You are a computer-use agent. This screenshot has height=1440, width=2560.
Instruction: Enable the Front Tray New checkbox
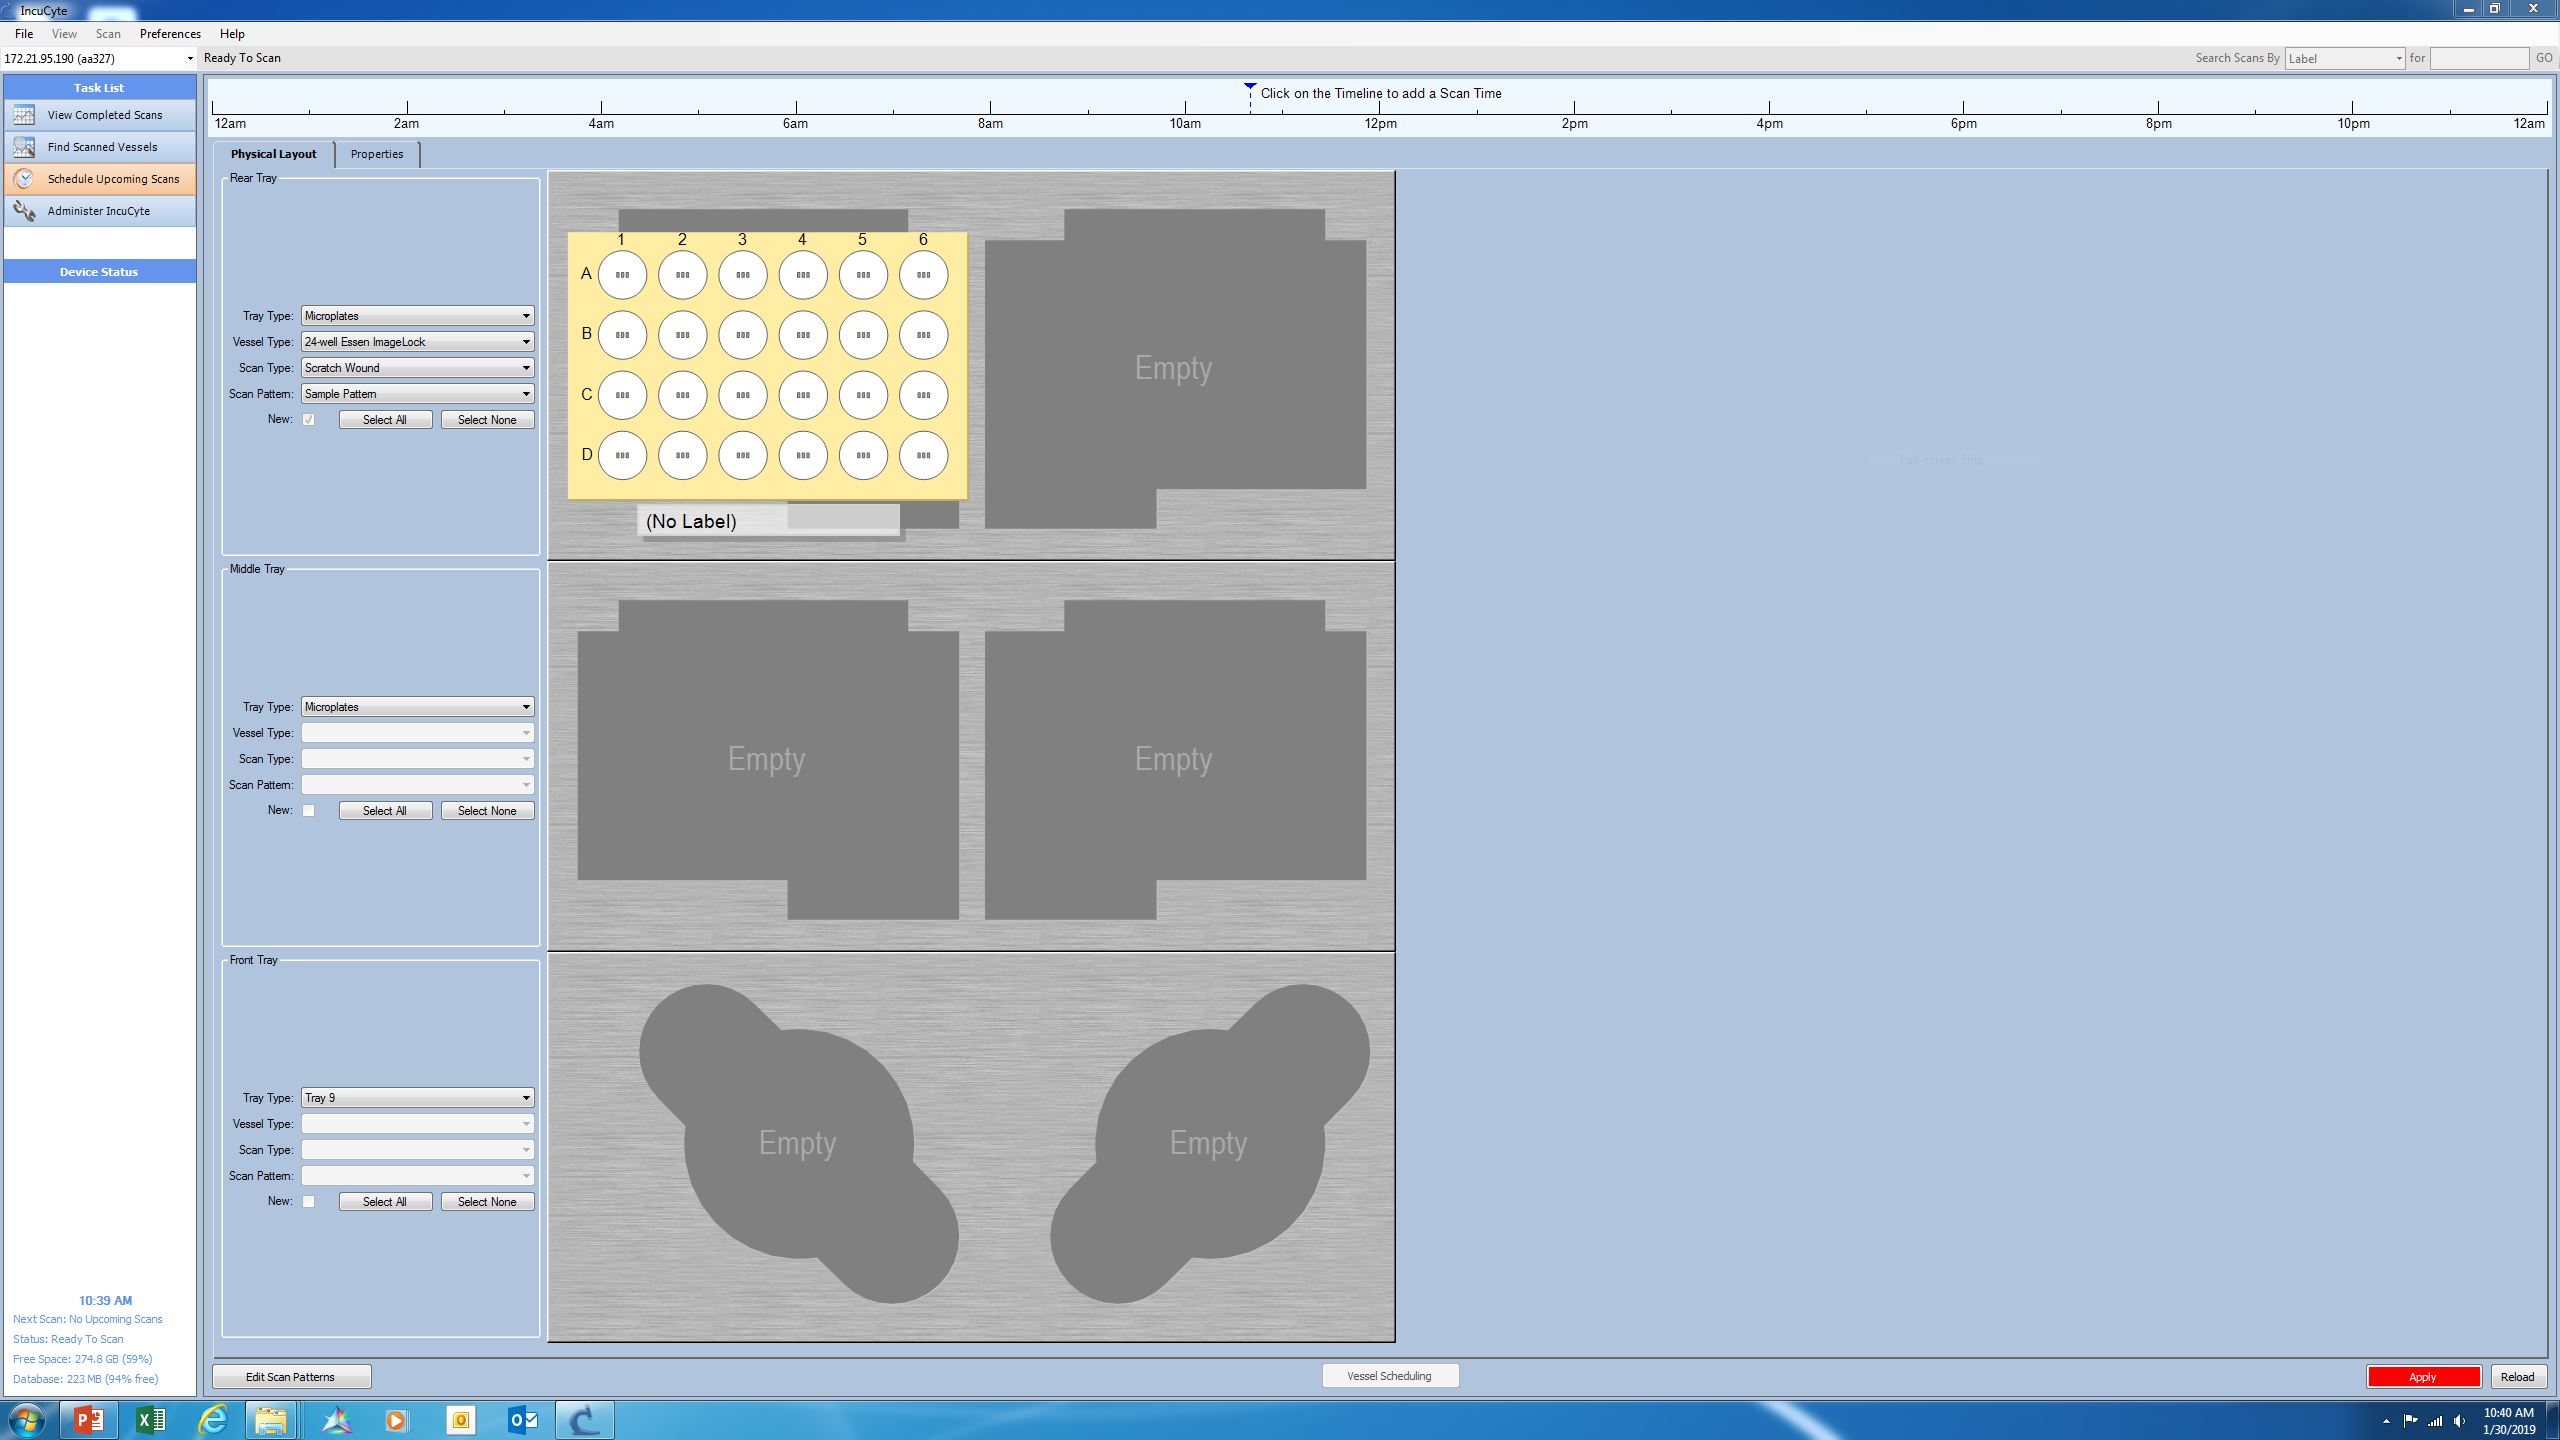click(x=309, y=1202)
